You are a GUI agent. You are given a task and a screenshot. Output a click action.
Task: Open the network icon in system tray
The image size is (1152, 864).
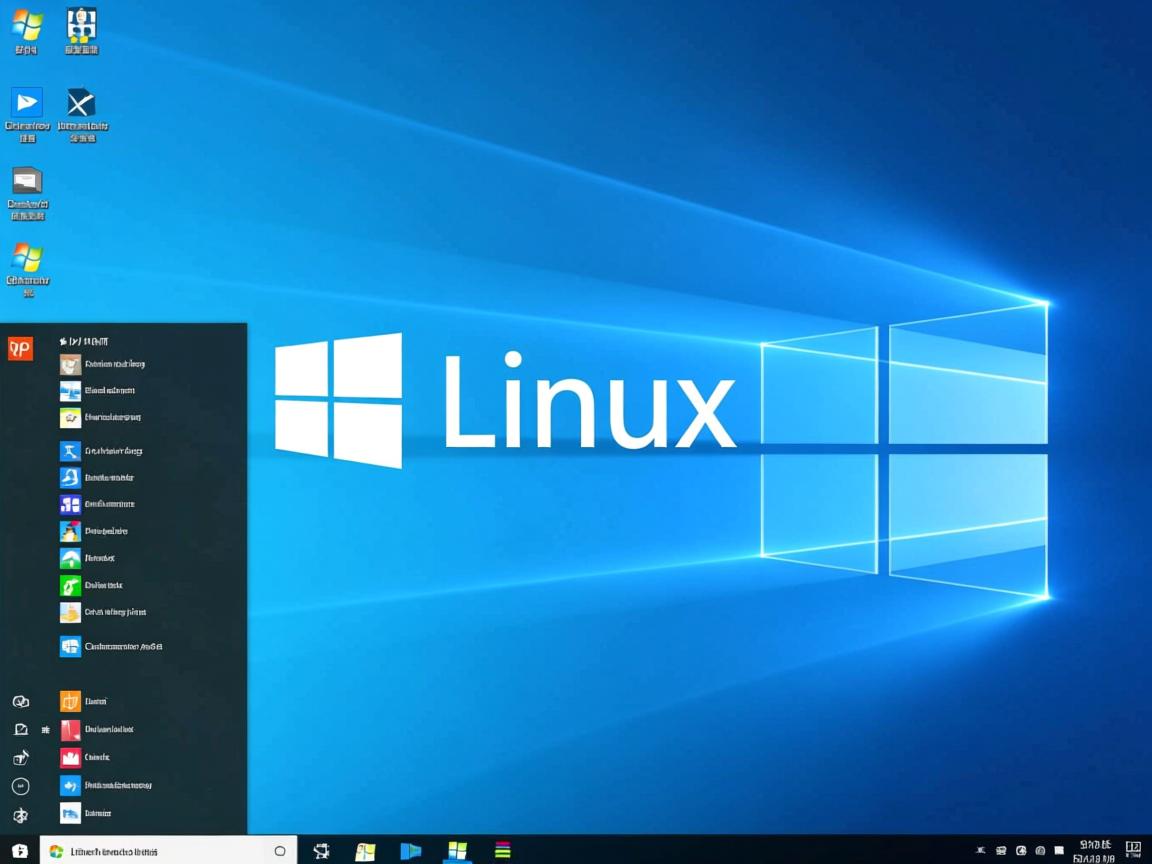point(1021,850)
